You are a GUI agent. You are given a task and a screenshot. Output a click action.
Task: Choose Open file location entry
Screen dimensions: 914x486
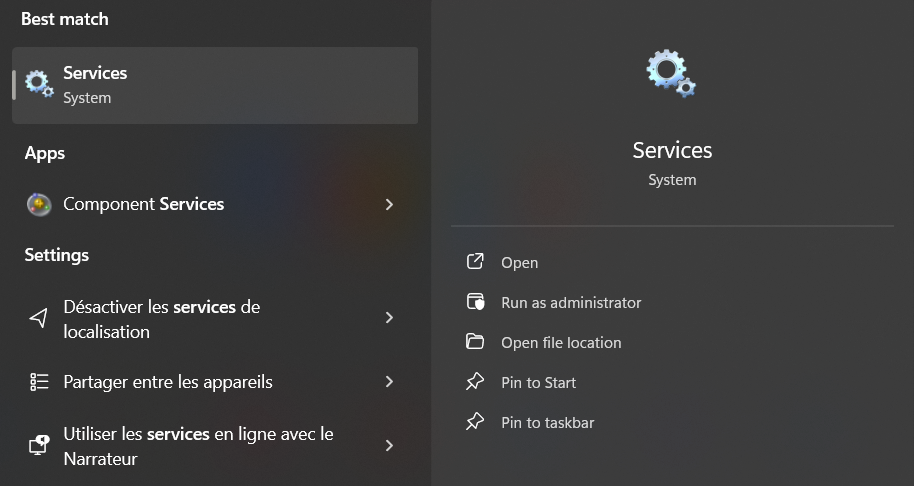point(561,342)
